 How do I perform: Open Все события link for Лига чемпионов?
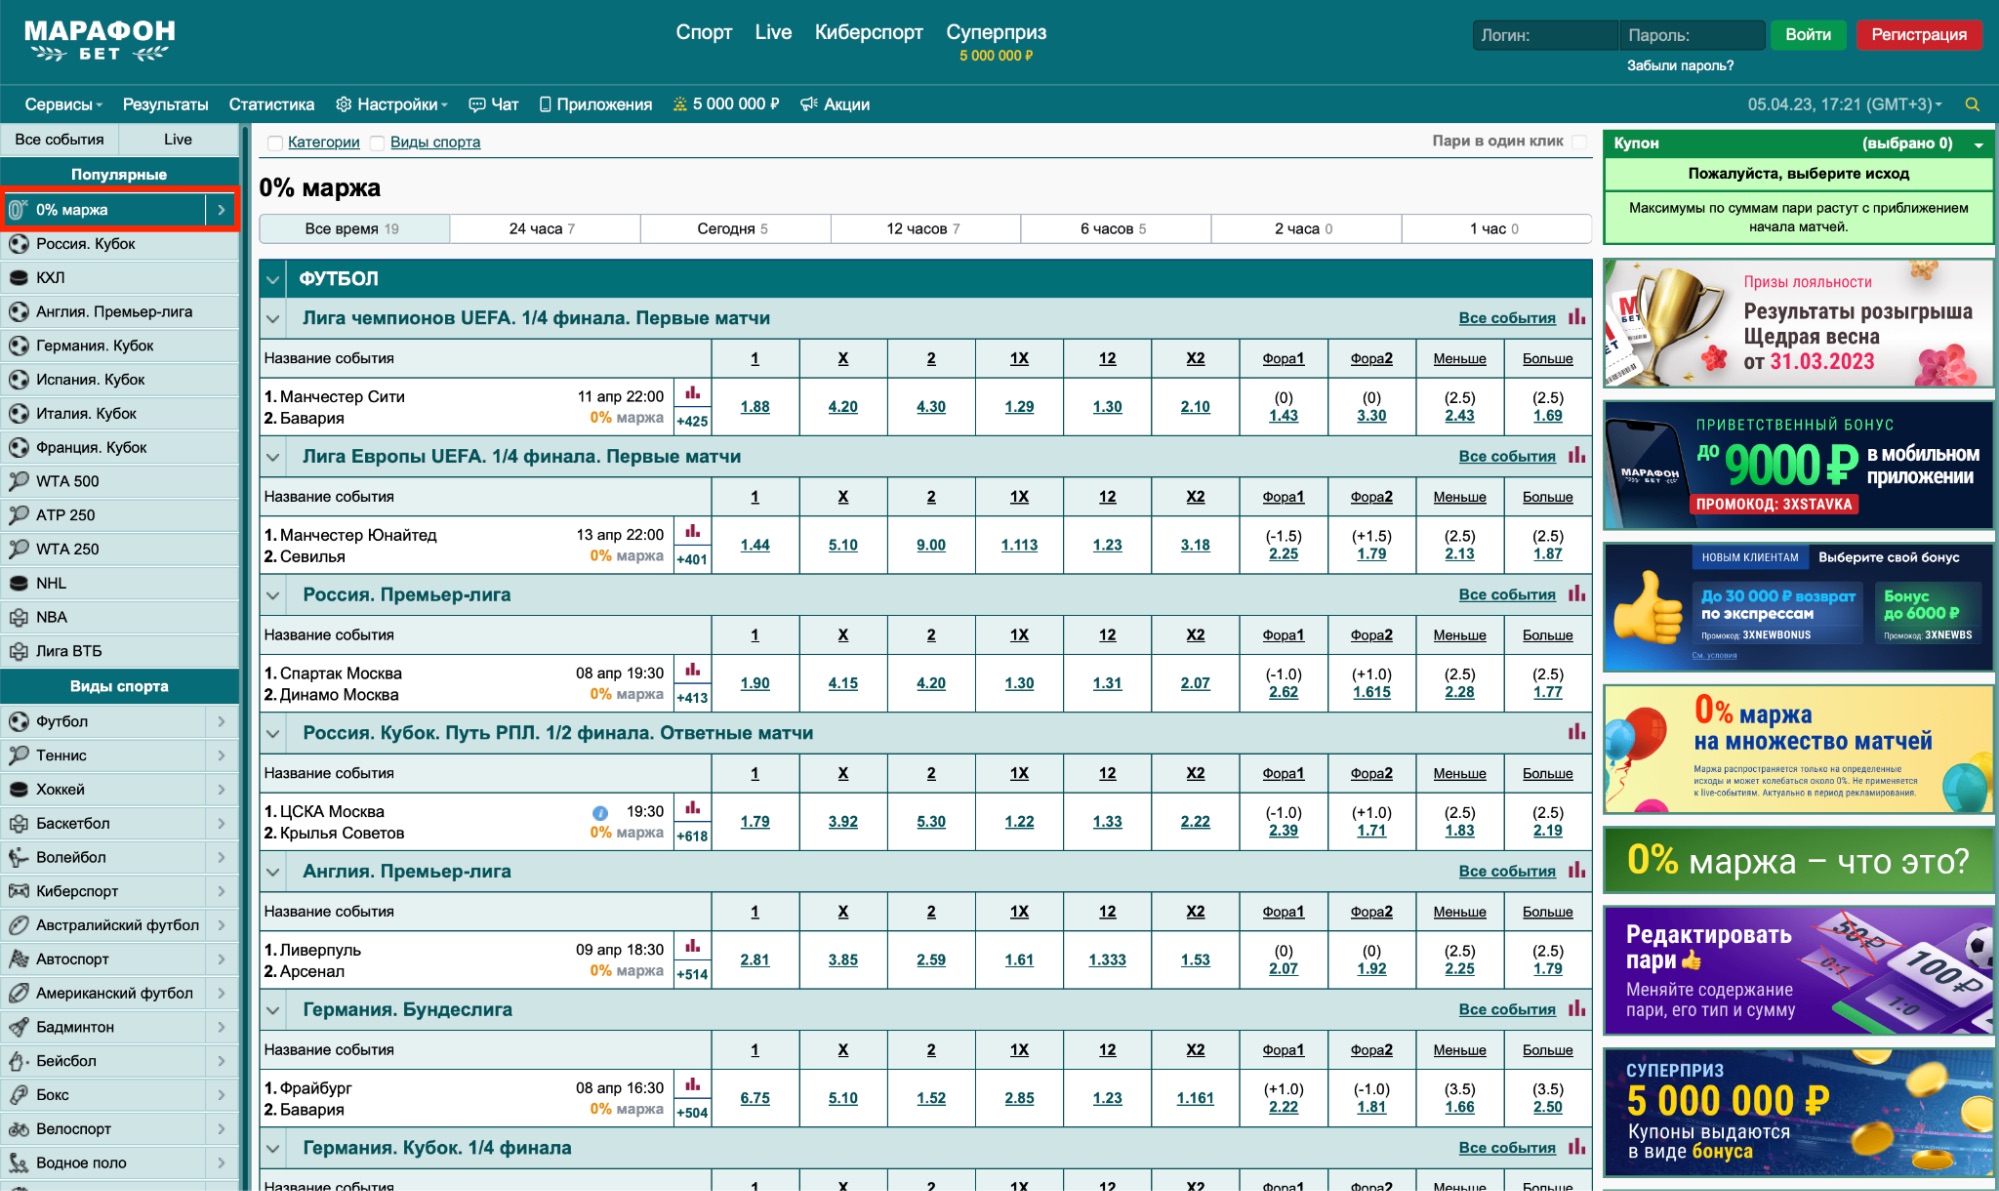tap(1506, 318)
